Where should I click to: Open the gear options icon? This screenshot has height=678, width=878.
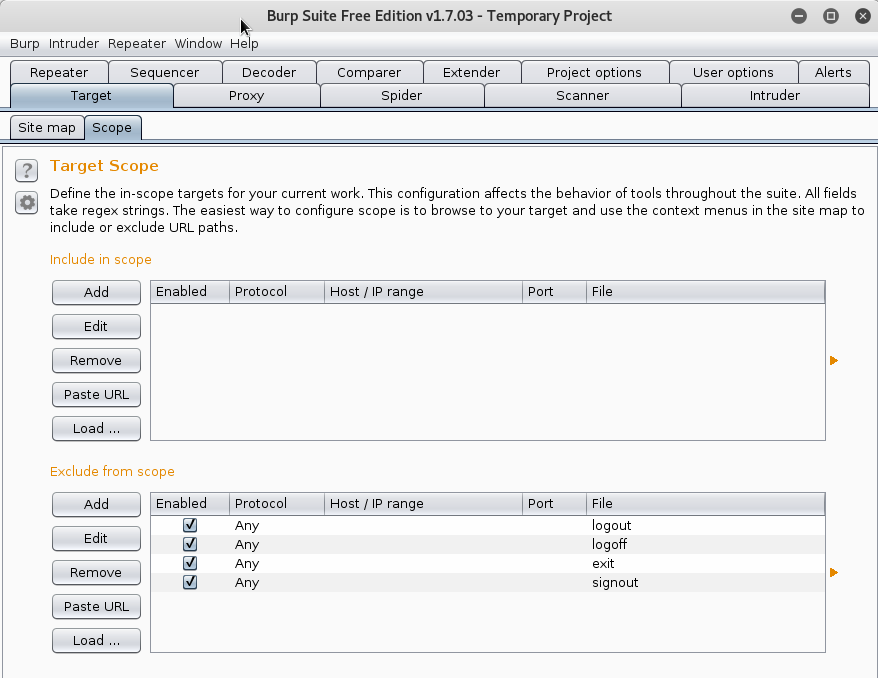pos(26,203)
